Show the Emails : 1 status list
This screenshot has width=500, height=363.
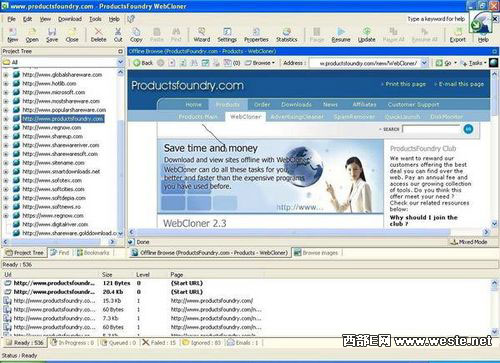tap(243, 343)
